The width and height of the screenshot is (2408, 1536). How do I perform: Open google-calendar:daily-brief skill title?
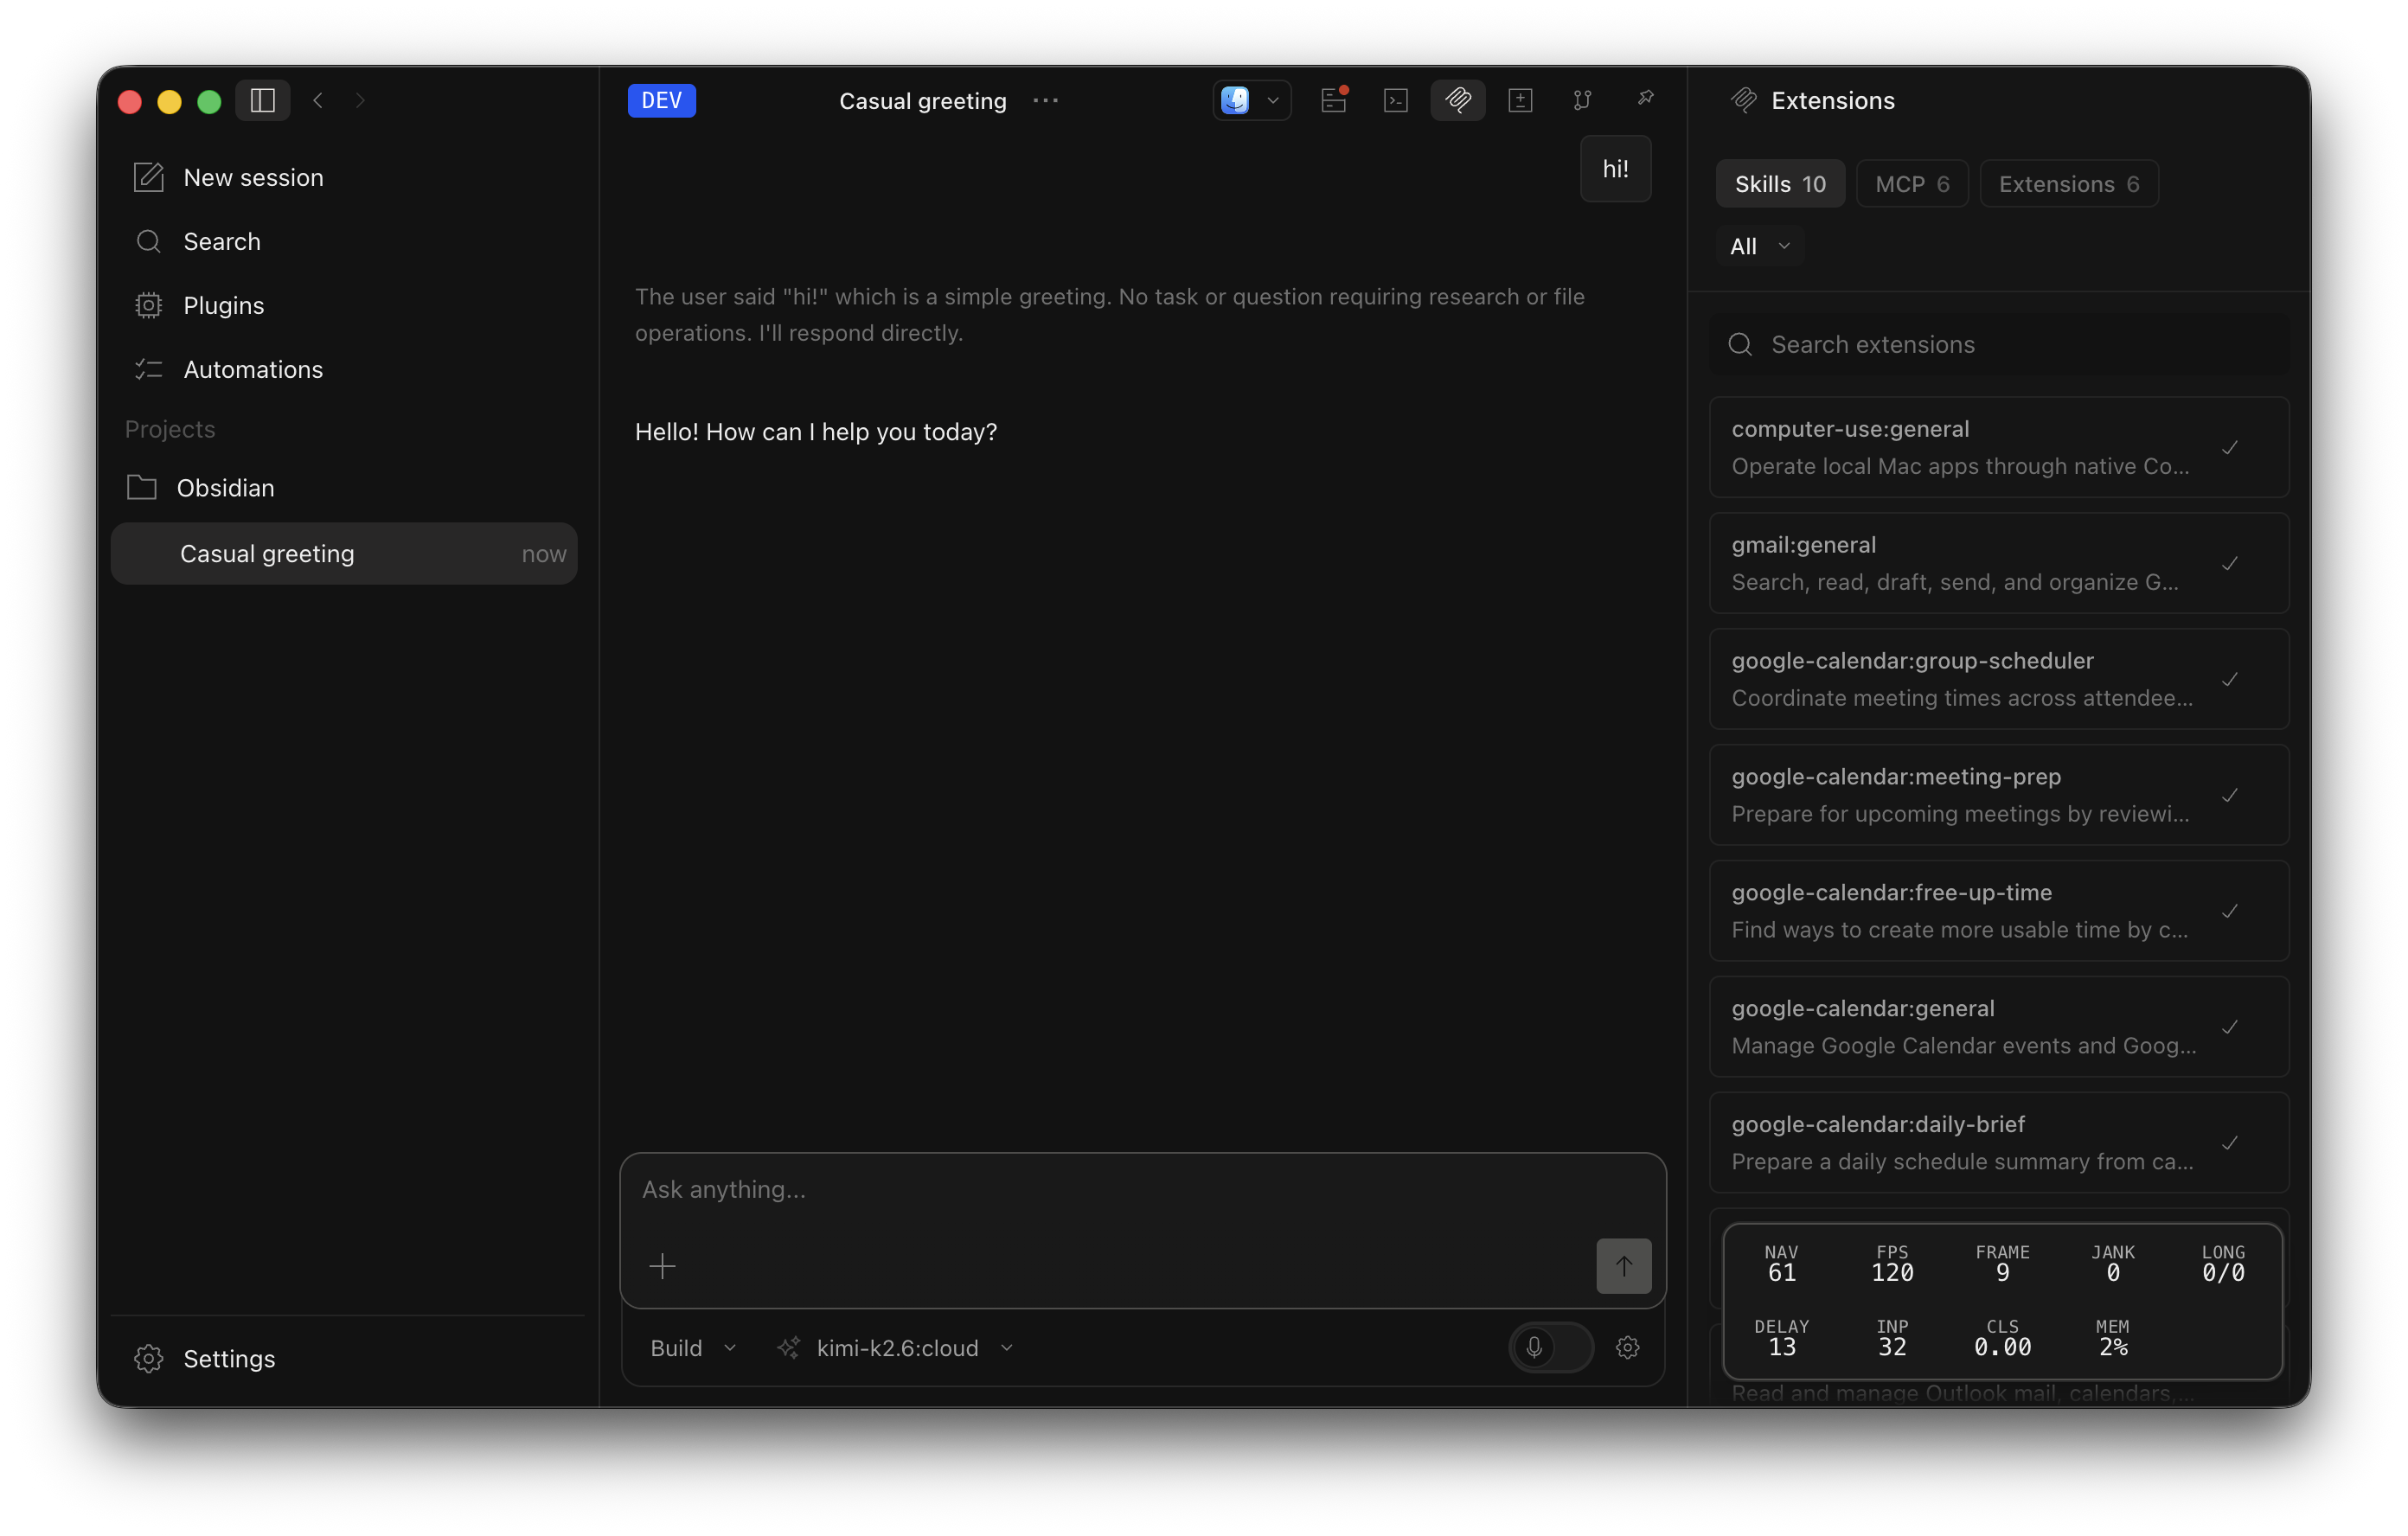[x=1878, y=1124]
